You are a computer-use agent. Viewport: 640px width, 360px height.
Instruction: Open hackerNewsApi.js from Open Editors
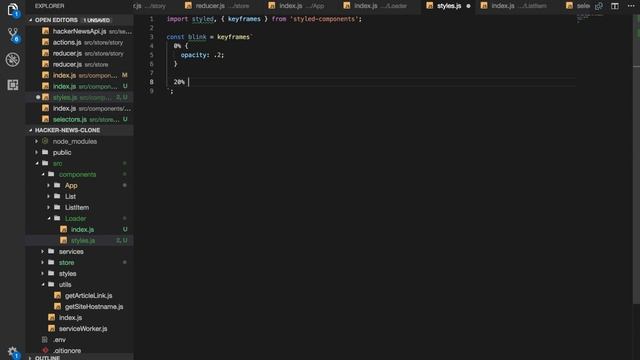tap(80, 31)
